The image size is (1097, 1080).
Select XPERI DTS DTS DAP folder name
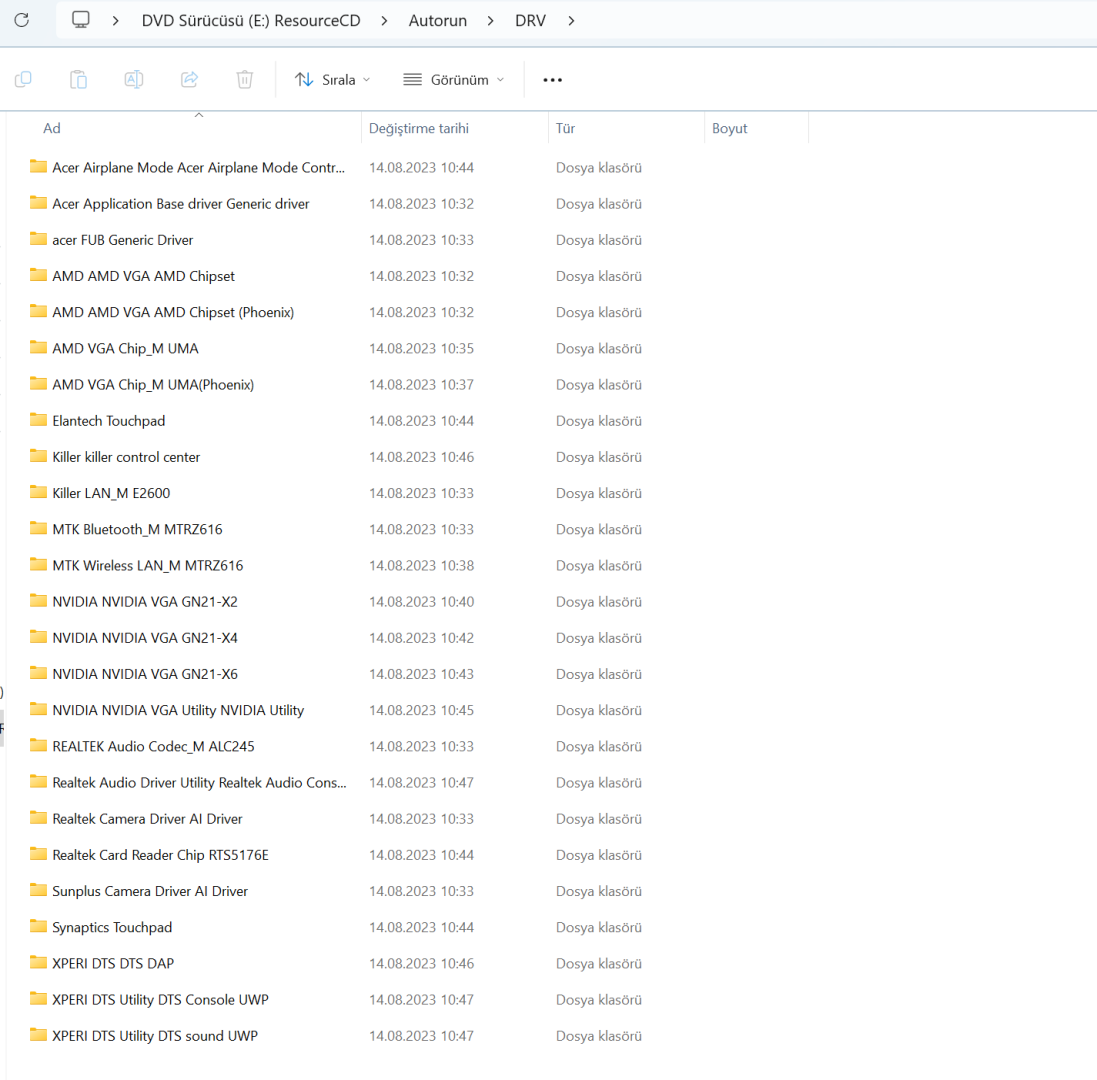(x=113, y=963)
